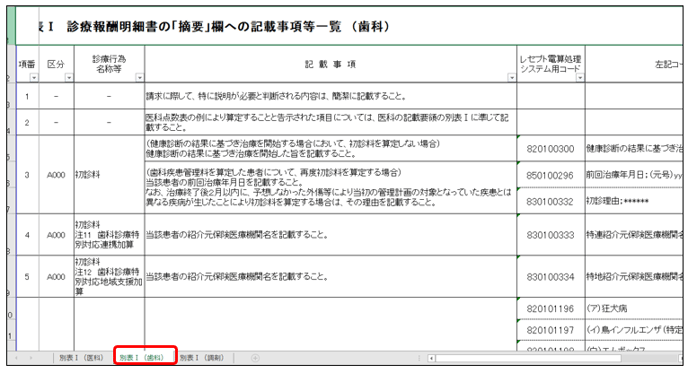Select the 項番 header cell
Image resolution: width=688 pixels, height=373 pixels.
[27, 64]
